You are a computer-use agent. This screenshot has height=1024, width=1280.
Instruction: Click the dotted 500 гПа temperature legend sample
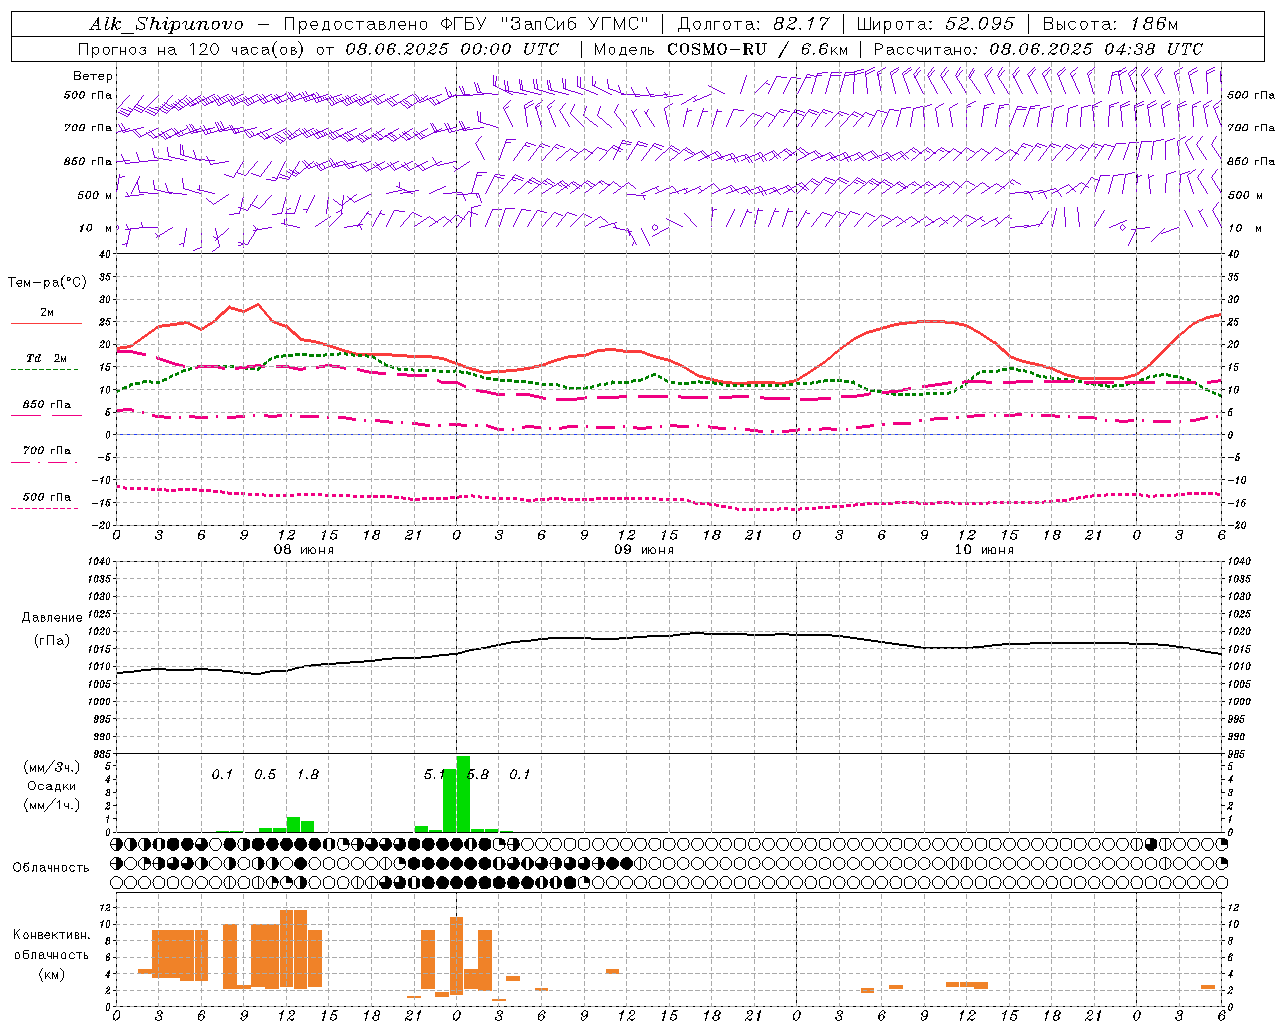45,509
